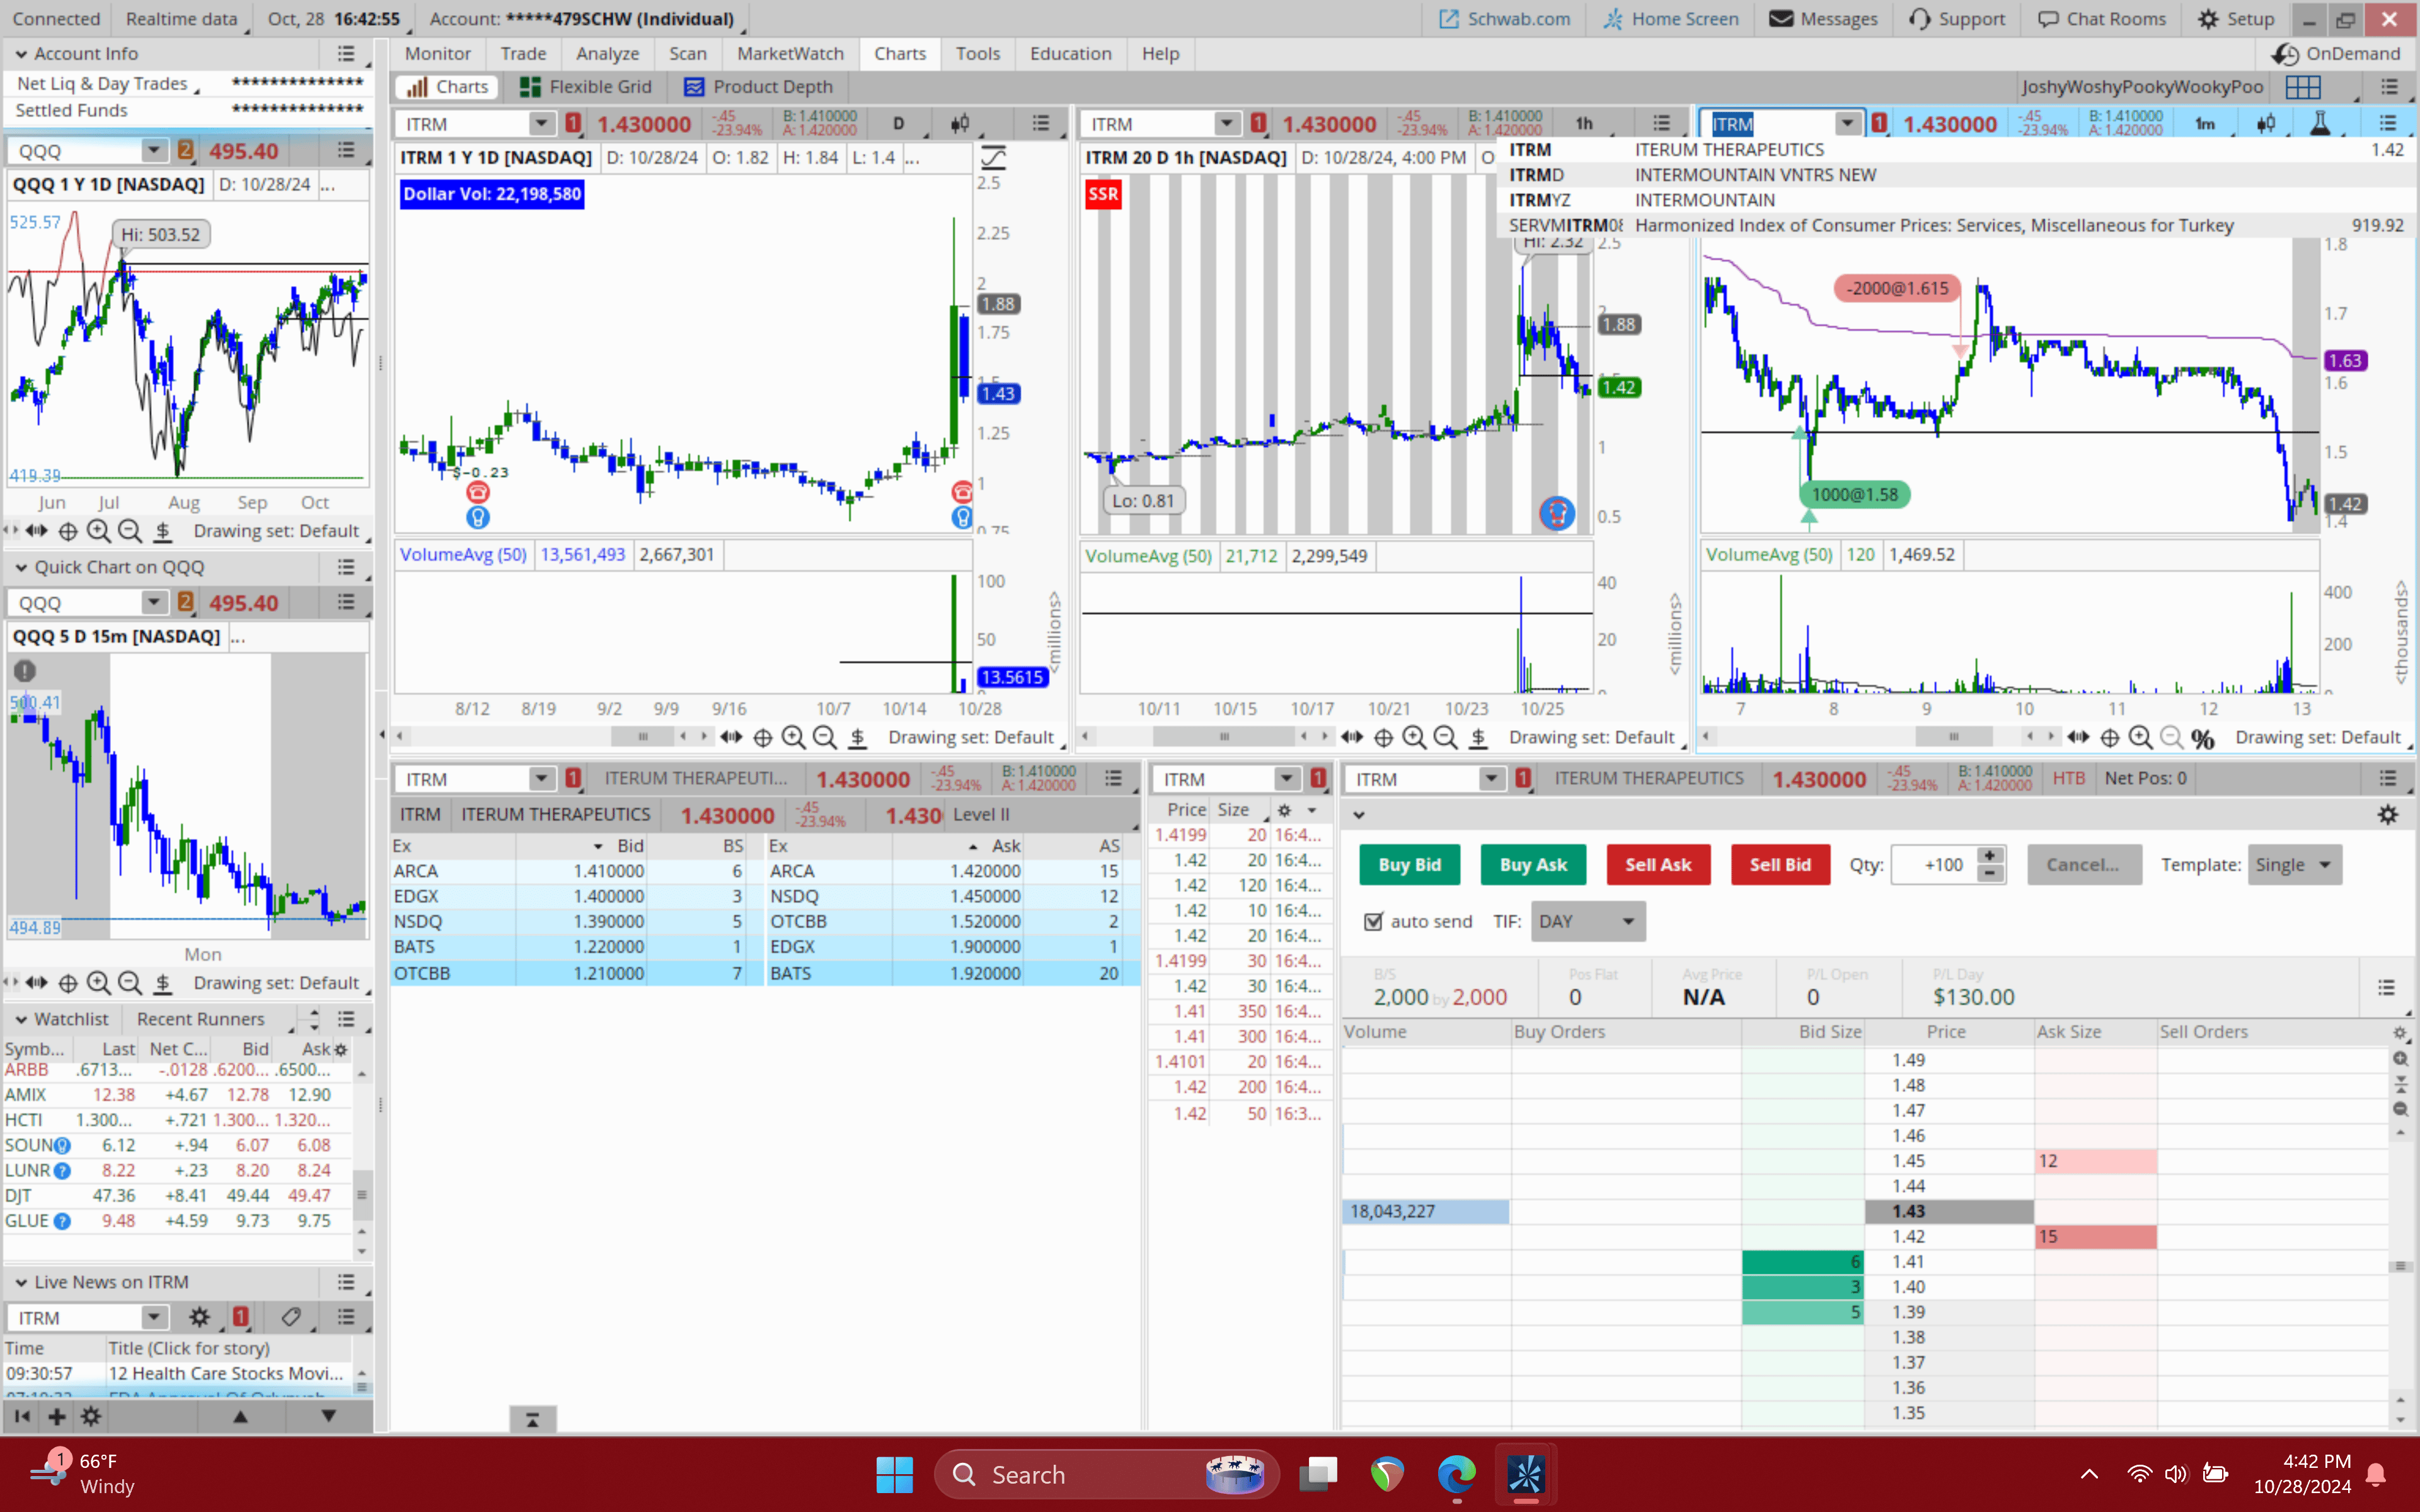Toggle the auto send checkbox
Screen dimensions: 2420x1512
tap(1374, 921)
